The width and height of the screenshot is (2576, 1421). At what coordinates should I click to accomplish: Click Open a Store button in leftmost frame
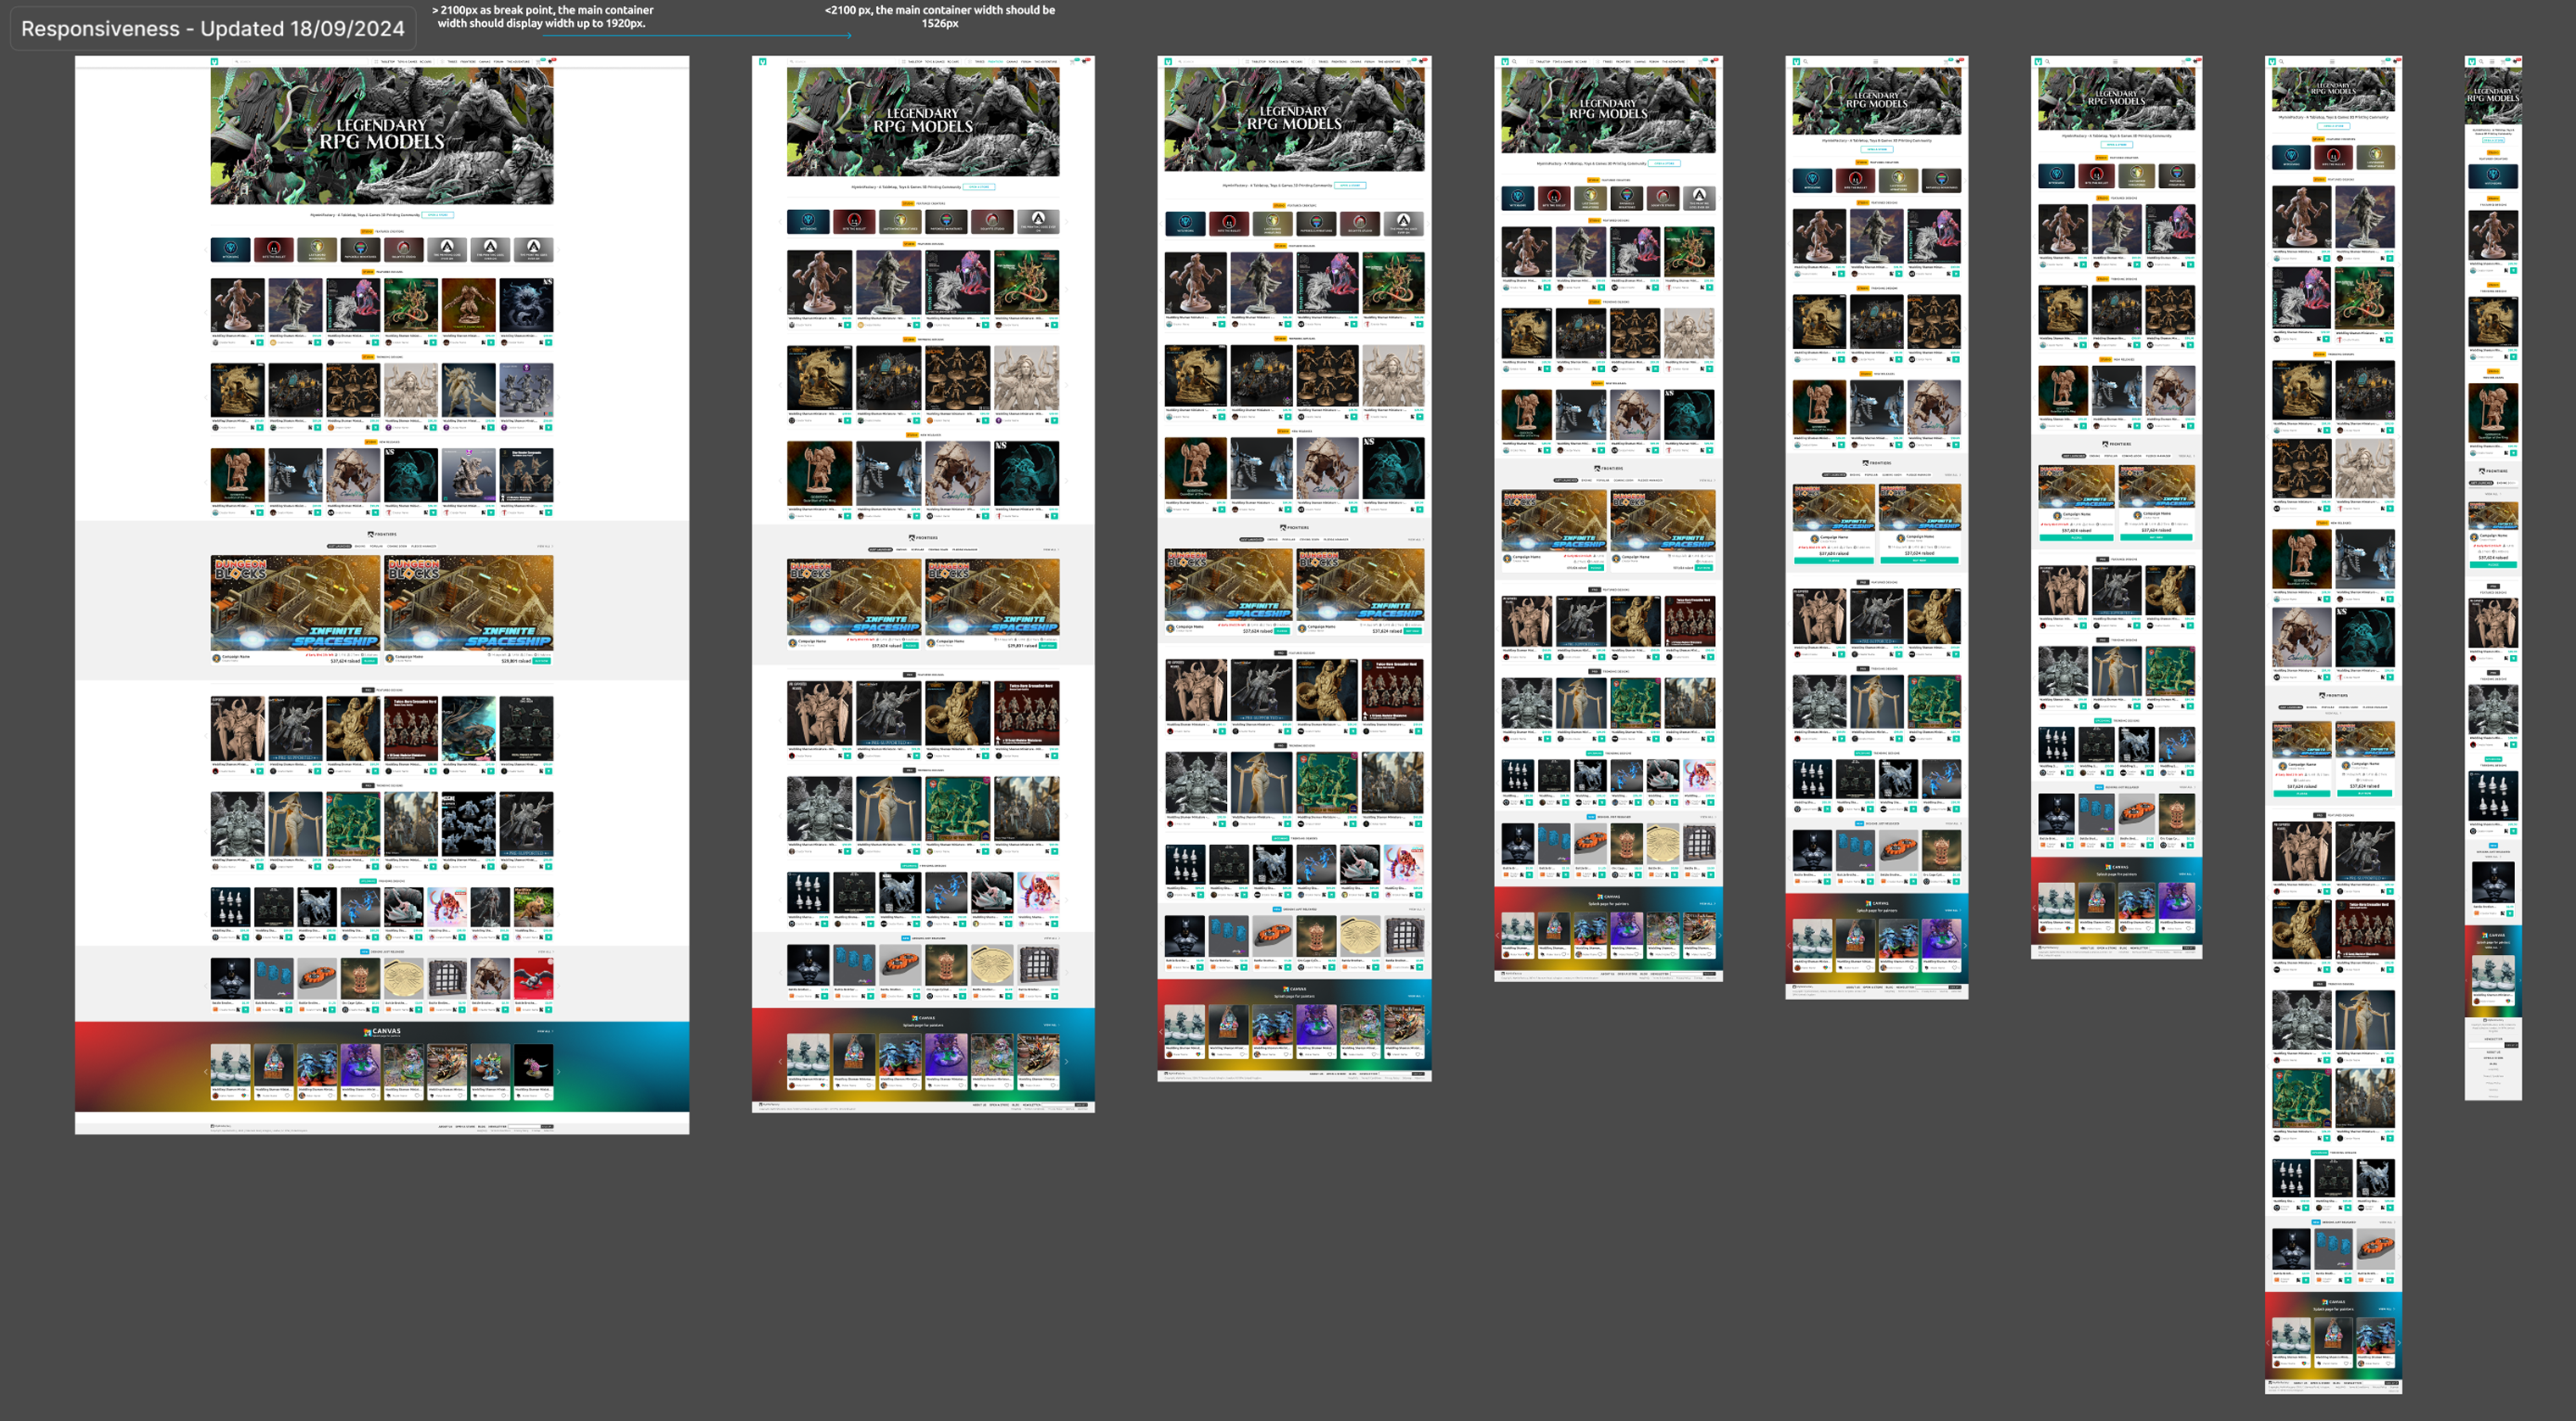pyautogui.click(x=438, y=215)
